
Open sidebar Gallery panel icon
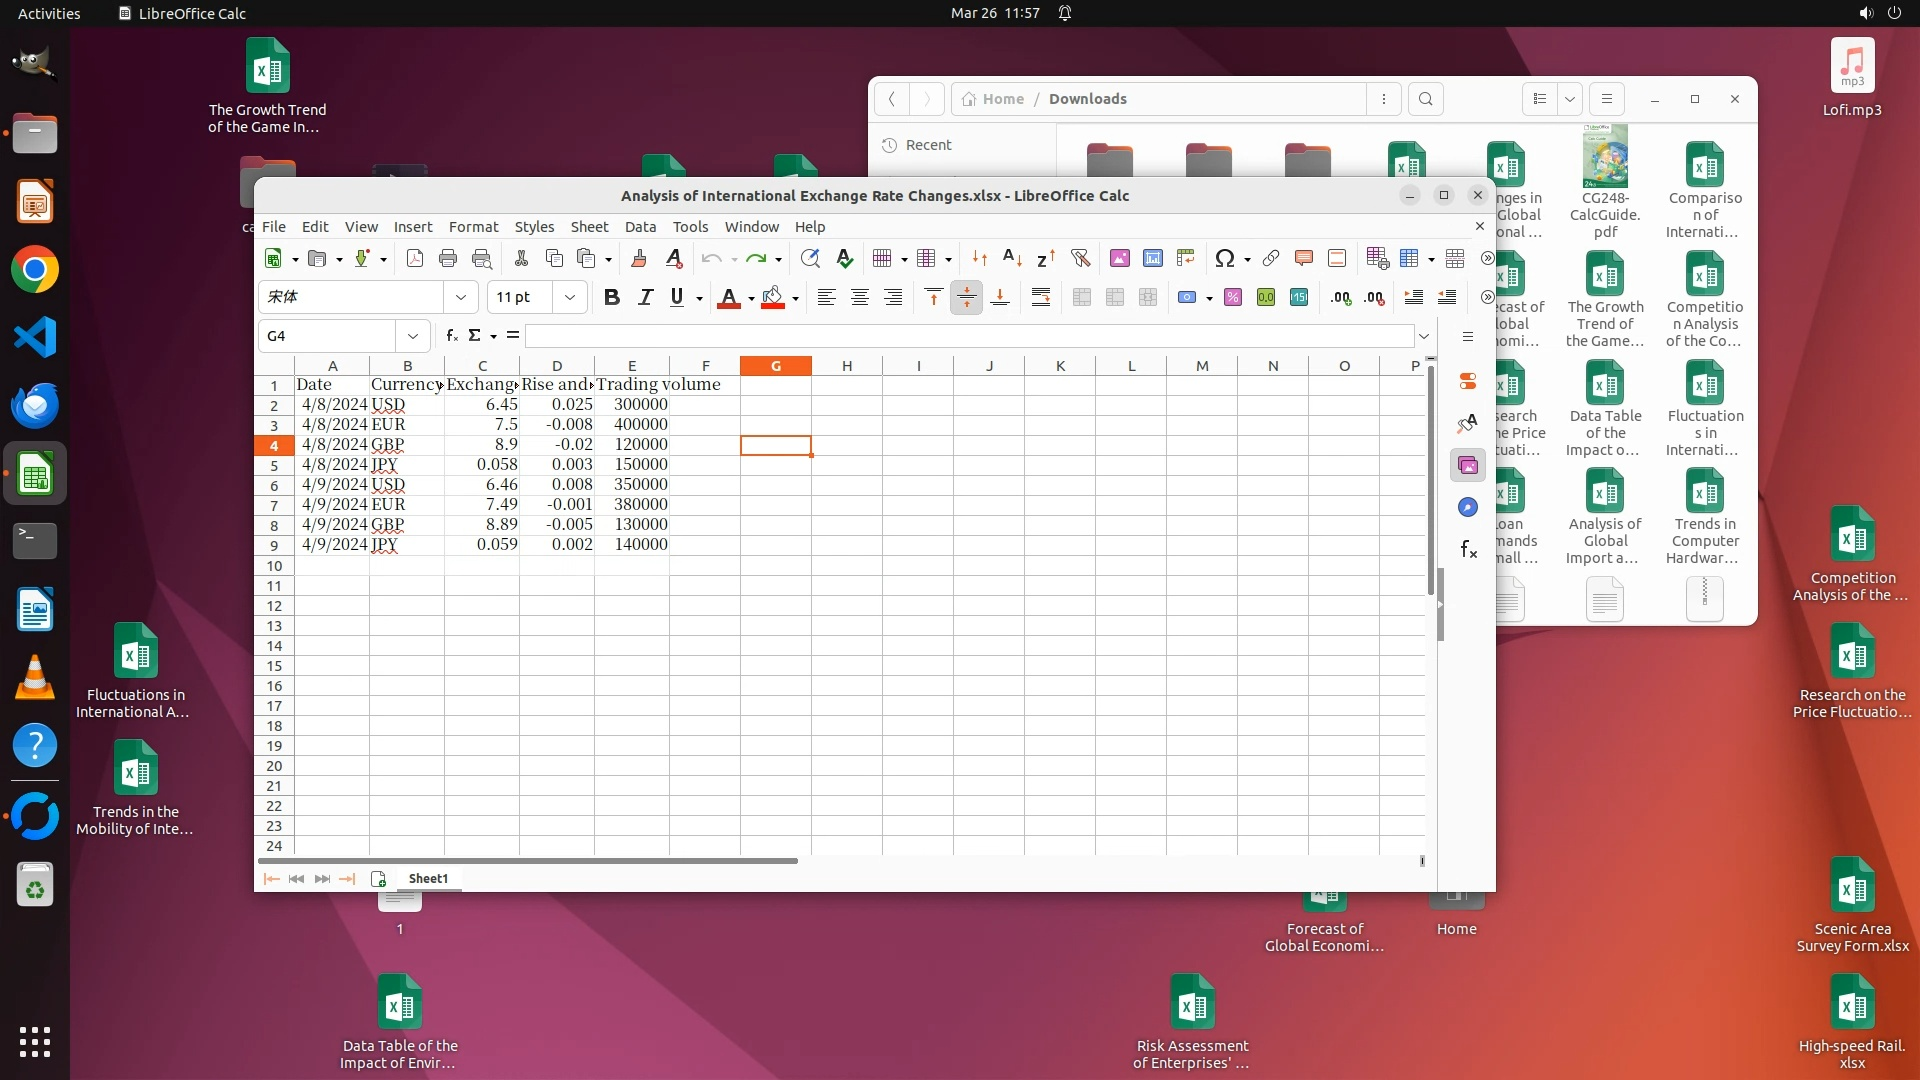coord(1467,465)
